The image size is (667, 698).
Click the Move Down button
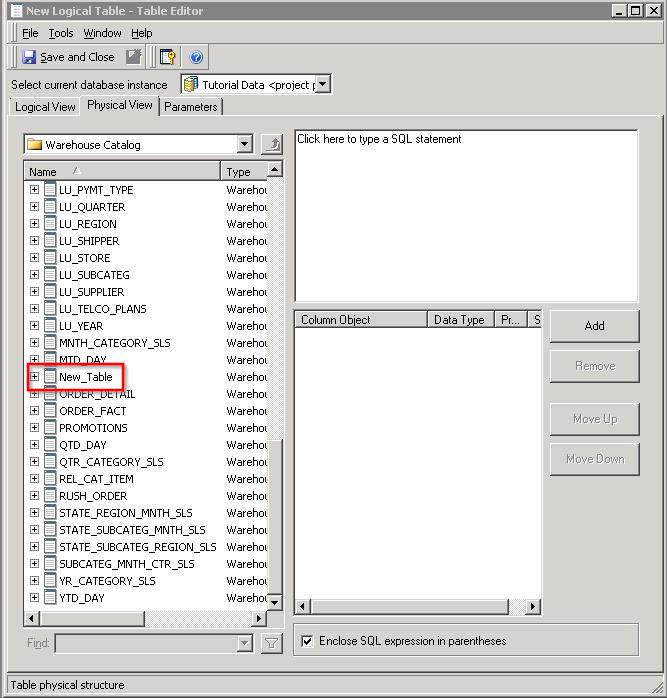pyautogui.click(x=594, y=459)
